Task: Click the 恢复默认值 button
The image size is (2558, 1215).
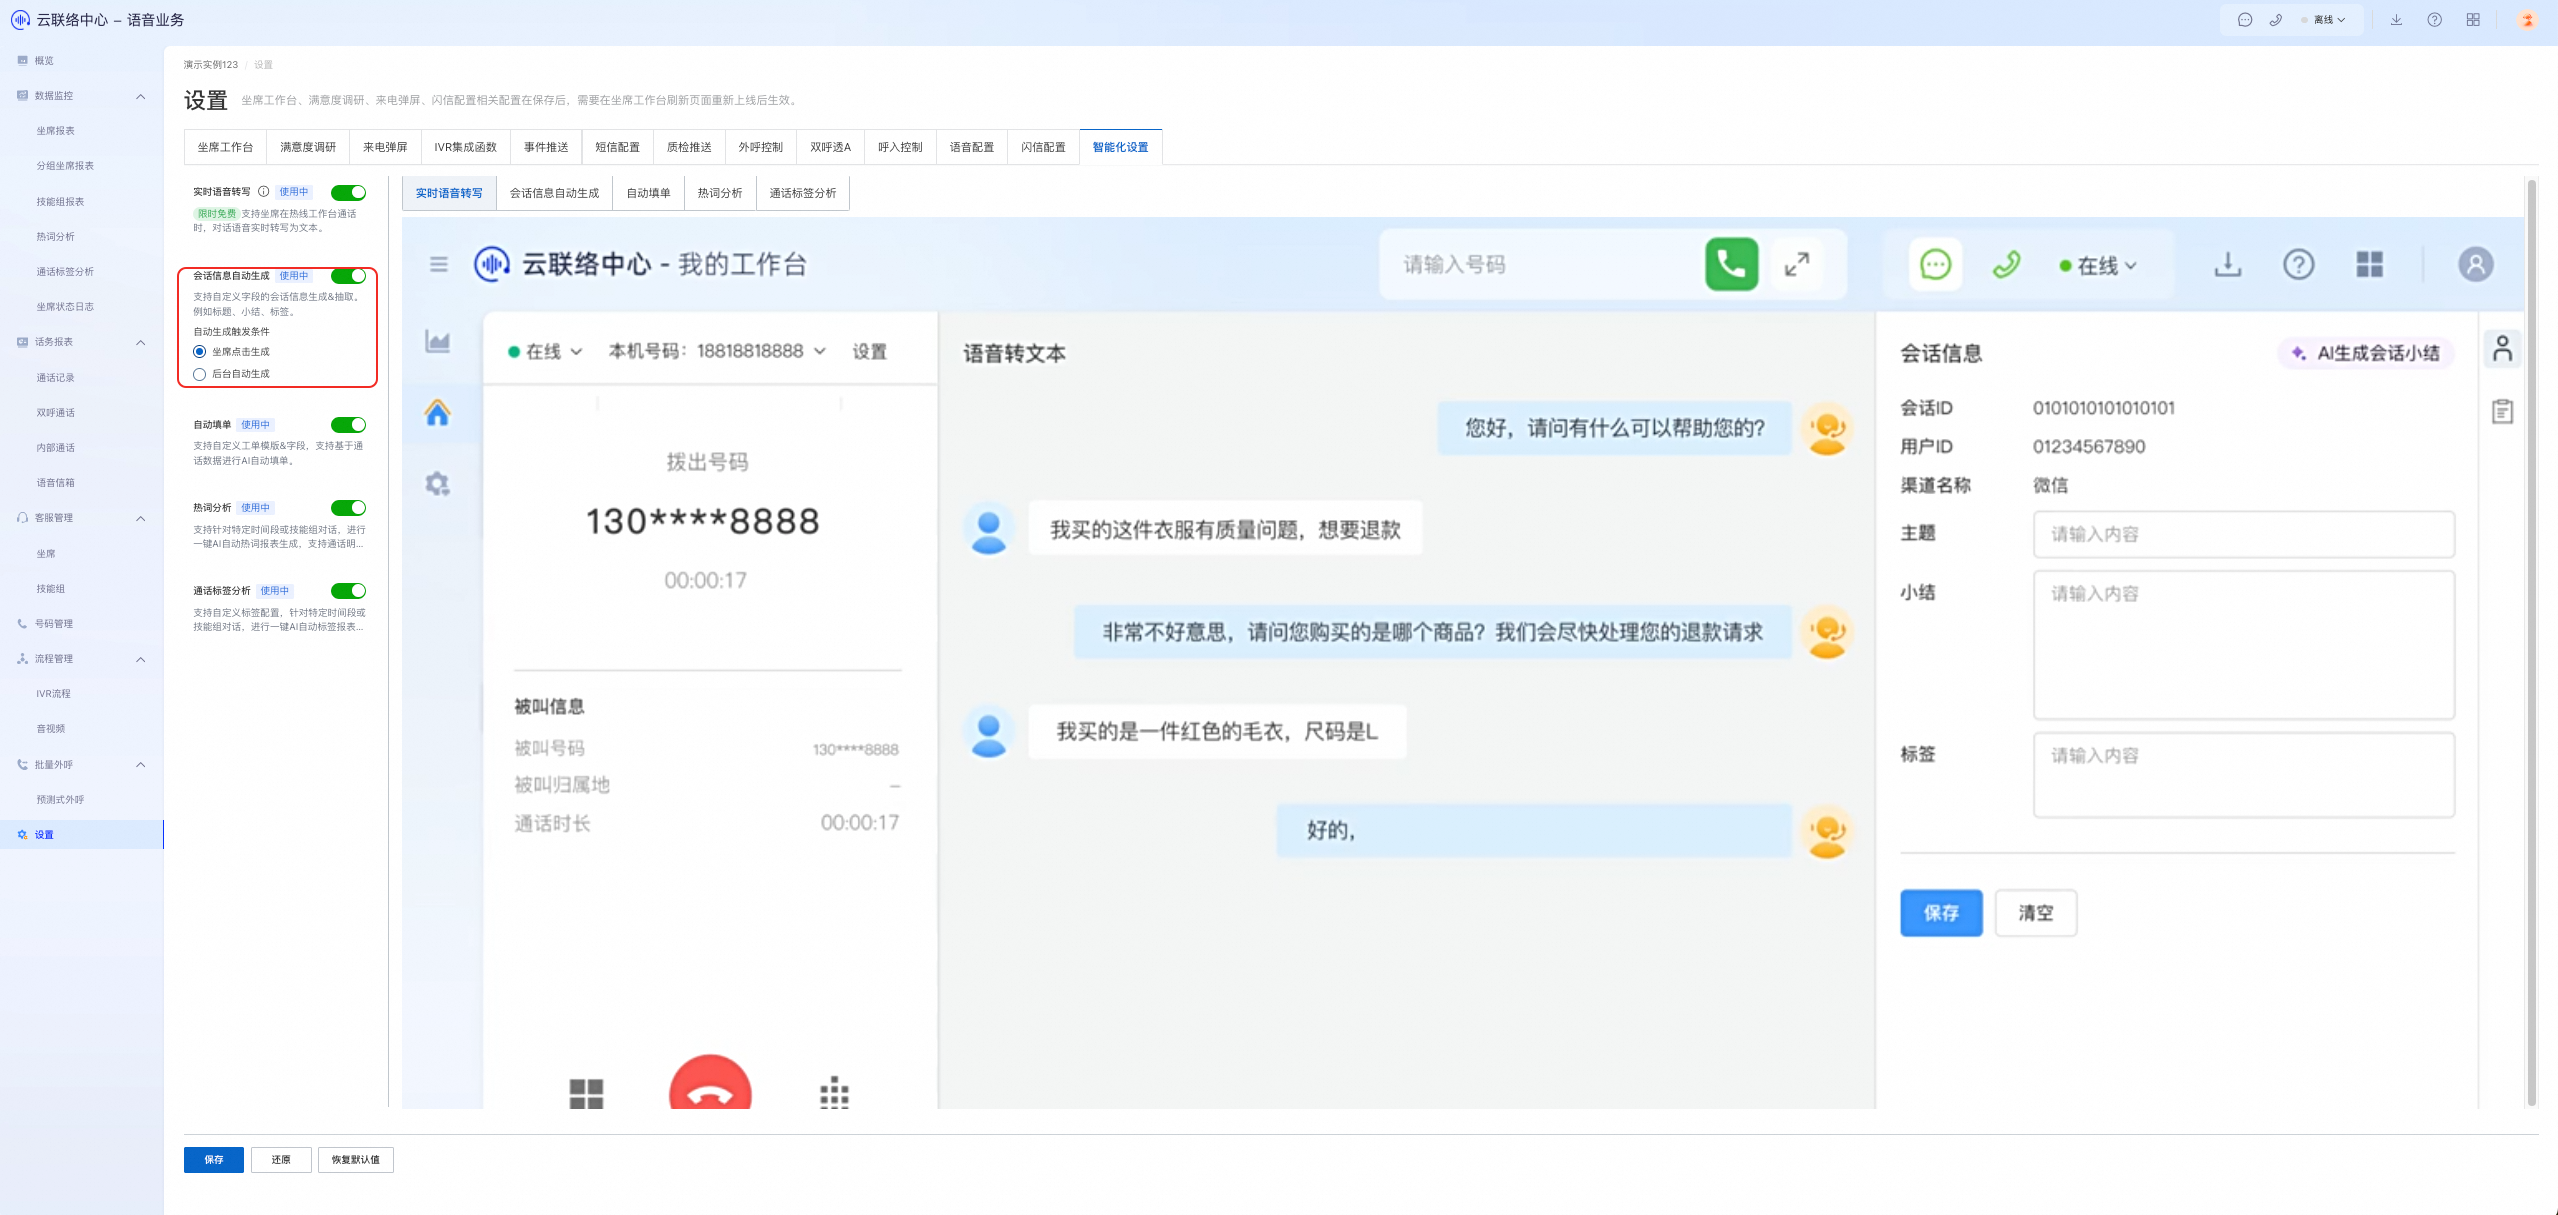Action: click(x=355, y=1160)
